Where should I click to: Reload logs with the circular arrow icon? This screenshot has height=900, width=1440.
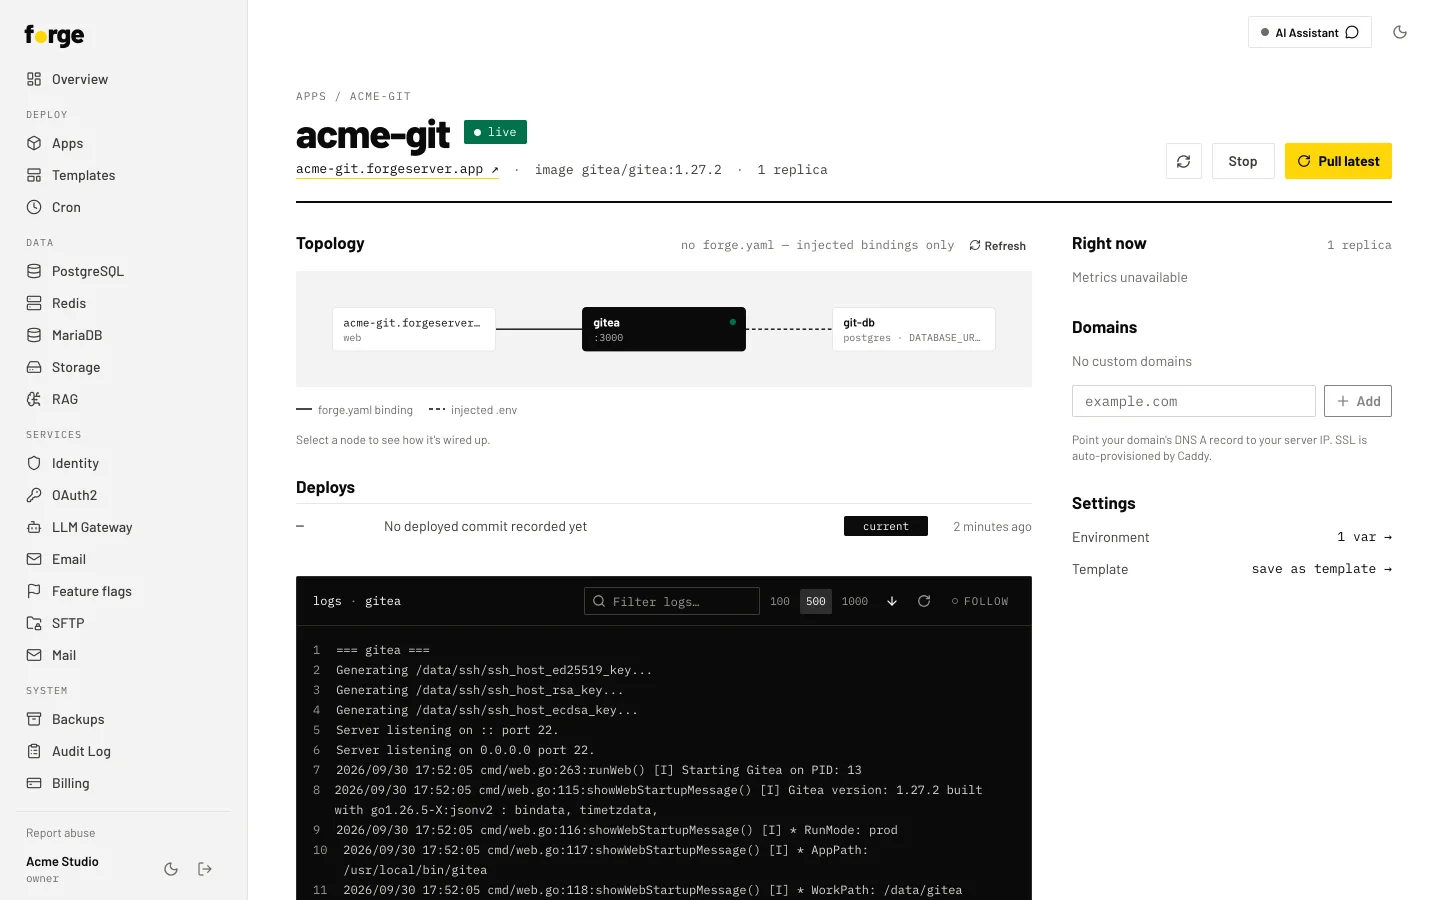(x=924, y=601)
